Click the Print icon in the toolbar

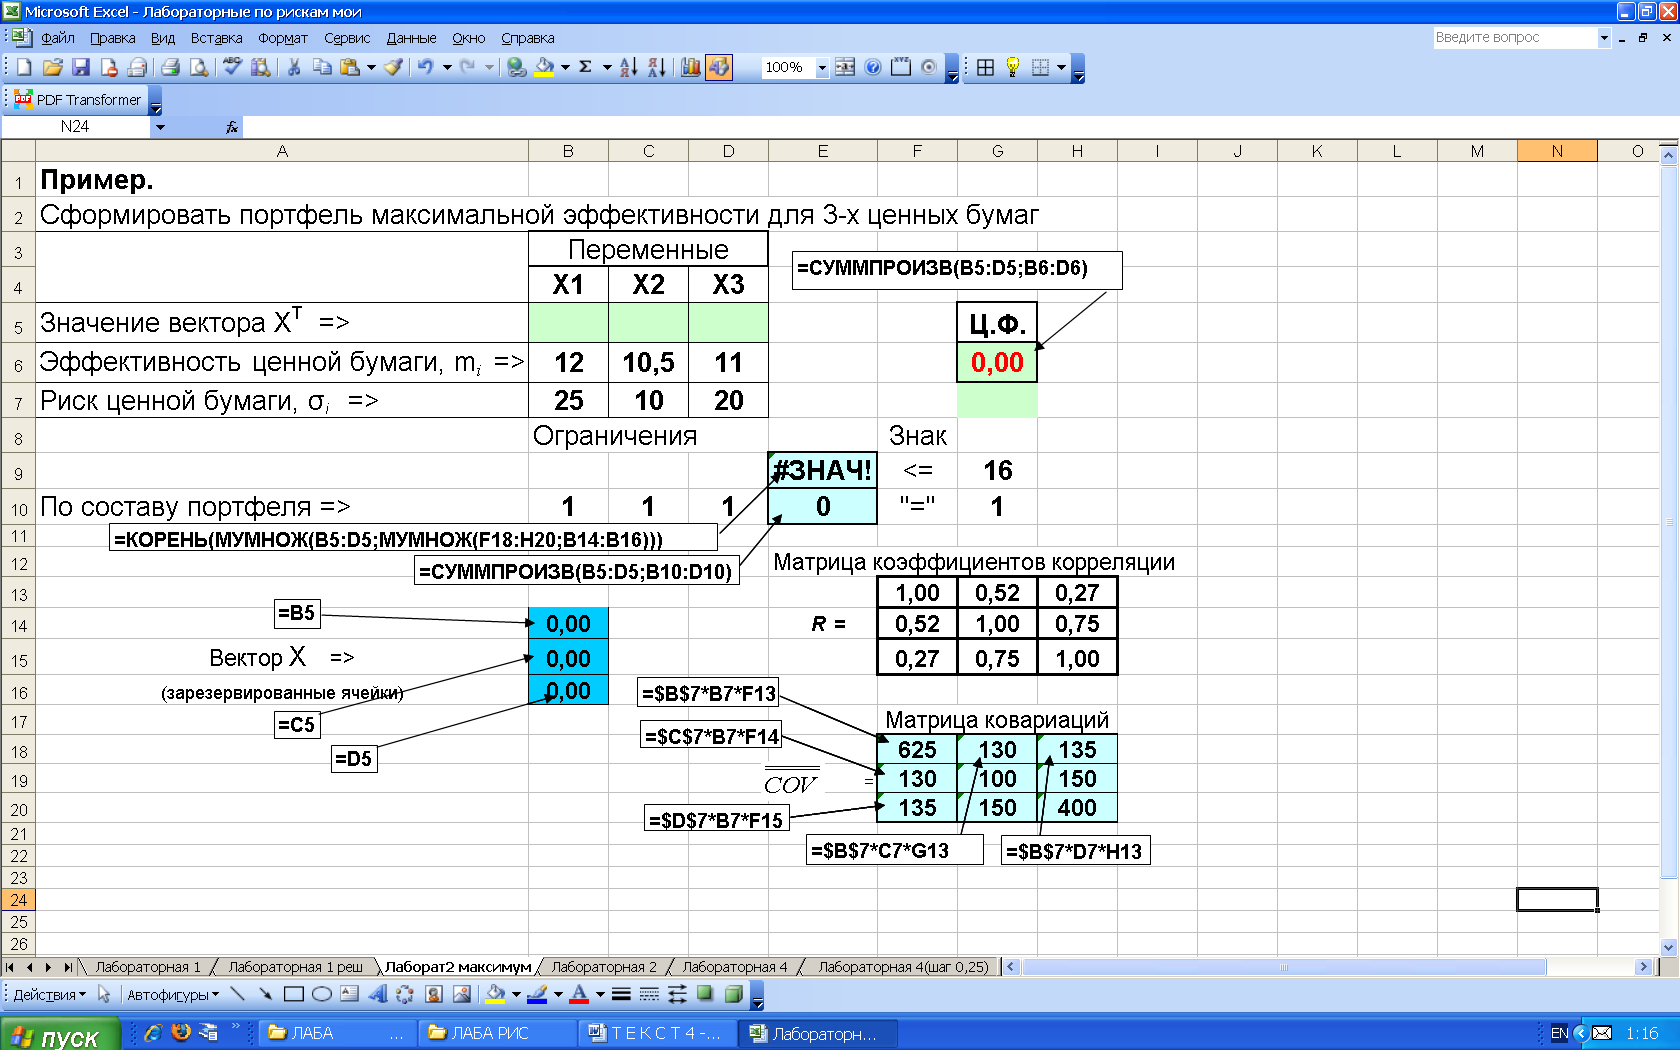click(x=171, y=67)
